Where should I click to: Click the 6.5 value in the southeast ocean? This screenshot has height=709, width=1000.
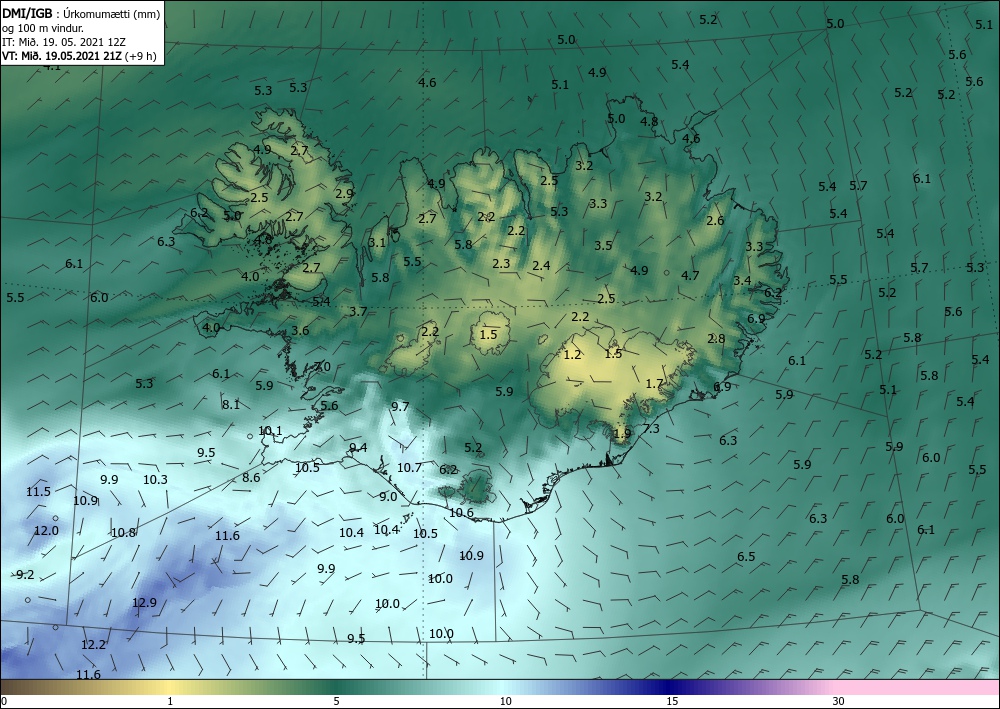[x=746, y=557]
